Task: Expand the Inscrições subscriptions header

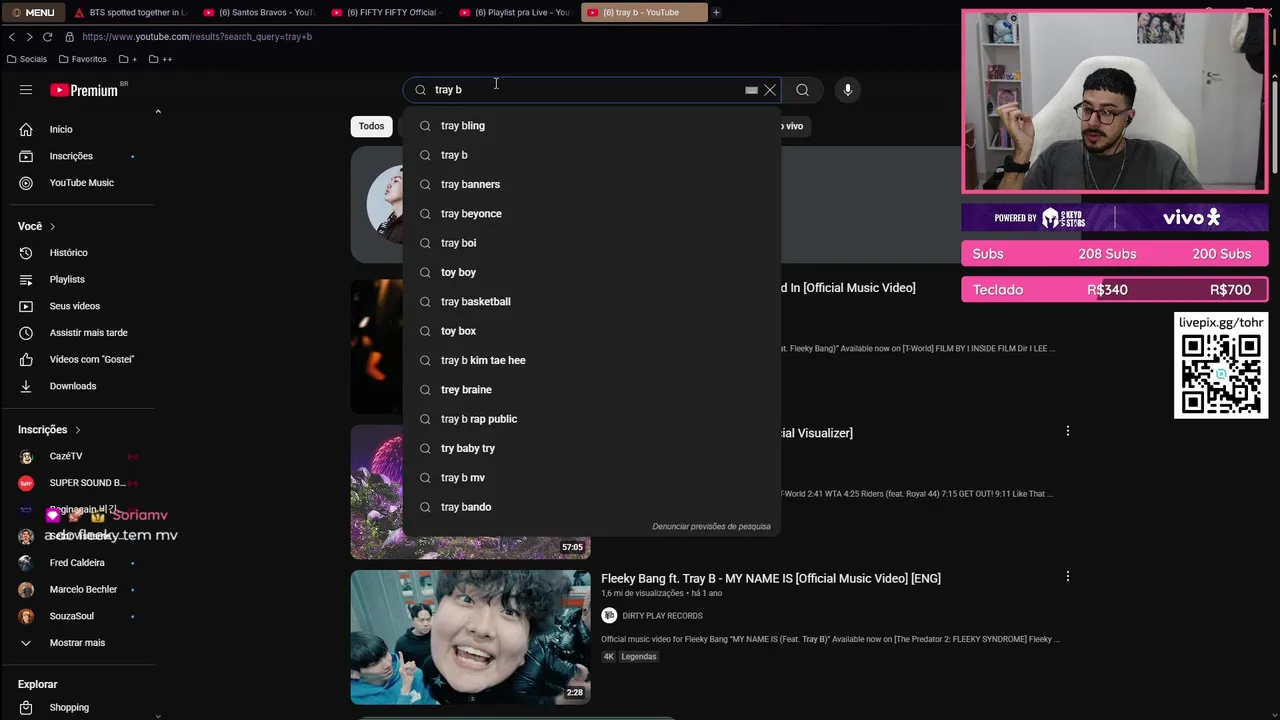Action: pos(49,430)
